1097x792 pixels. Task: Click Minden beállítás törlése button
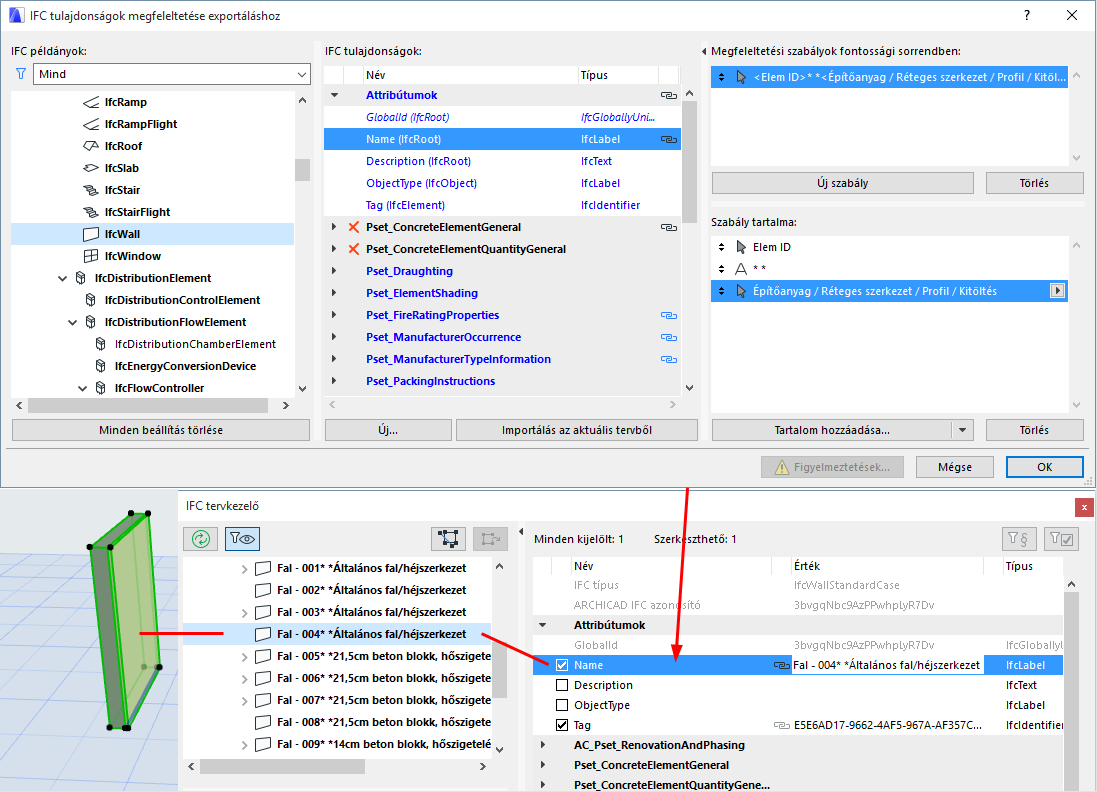click(x=161, y=430)
